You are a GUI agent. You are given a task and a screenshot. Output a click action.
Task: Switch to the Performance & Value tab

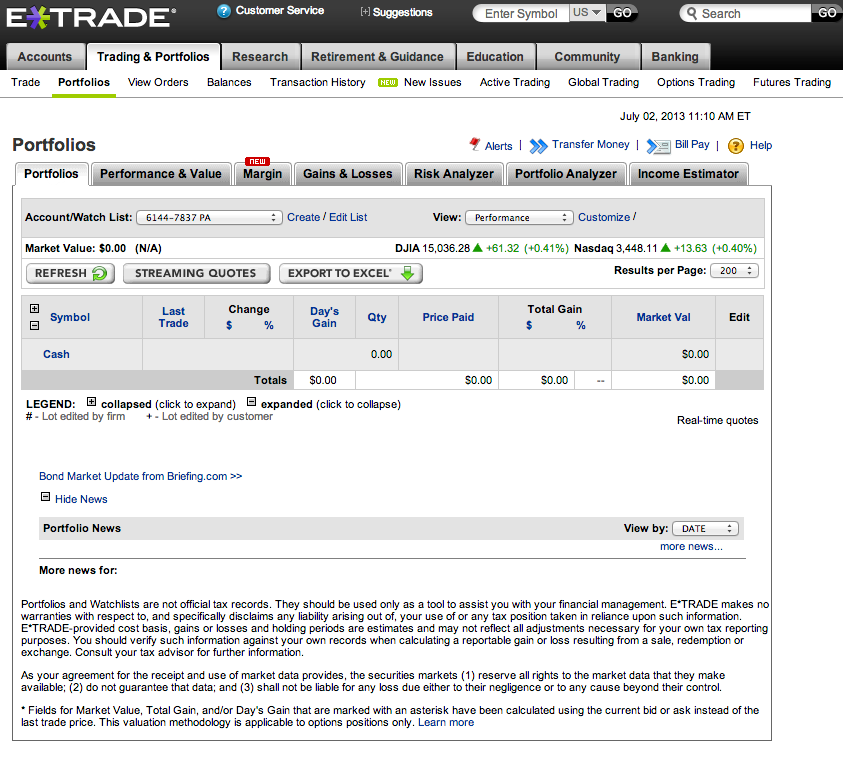point(161,174)
